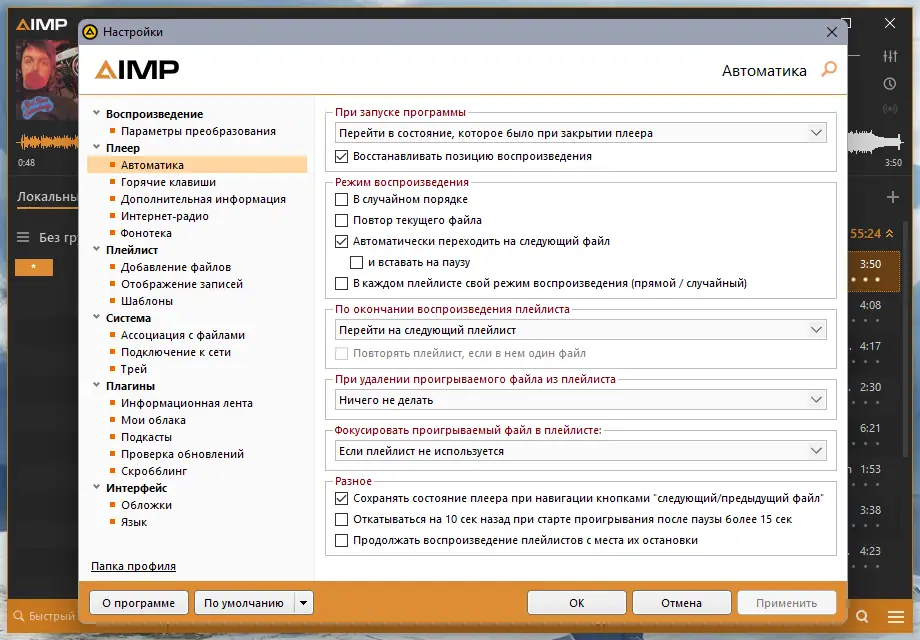Toggle Восстанавливать позицию воспроизведения checkbox
This screenshot has width=920, height=640.
(x=341, y=157)
